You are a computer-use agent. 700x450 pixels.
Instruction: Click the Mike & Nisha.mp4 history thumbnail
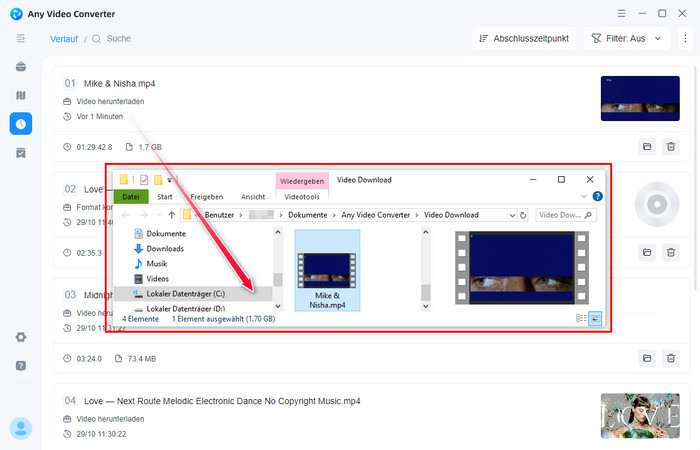(640, 98)
